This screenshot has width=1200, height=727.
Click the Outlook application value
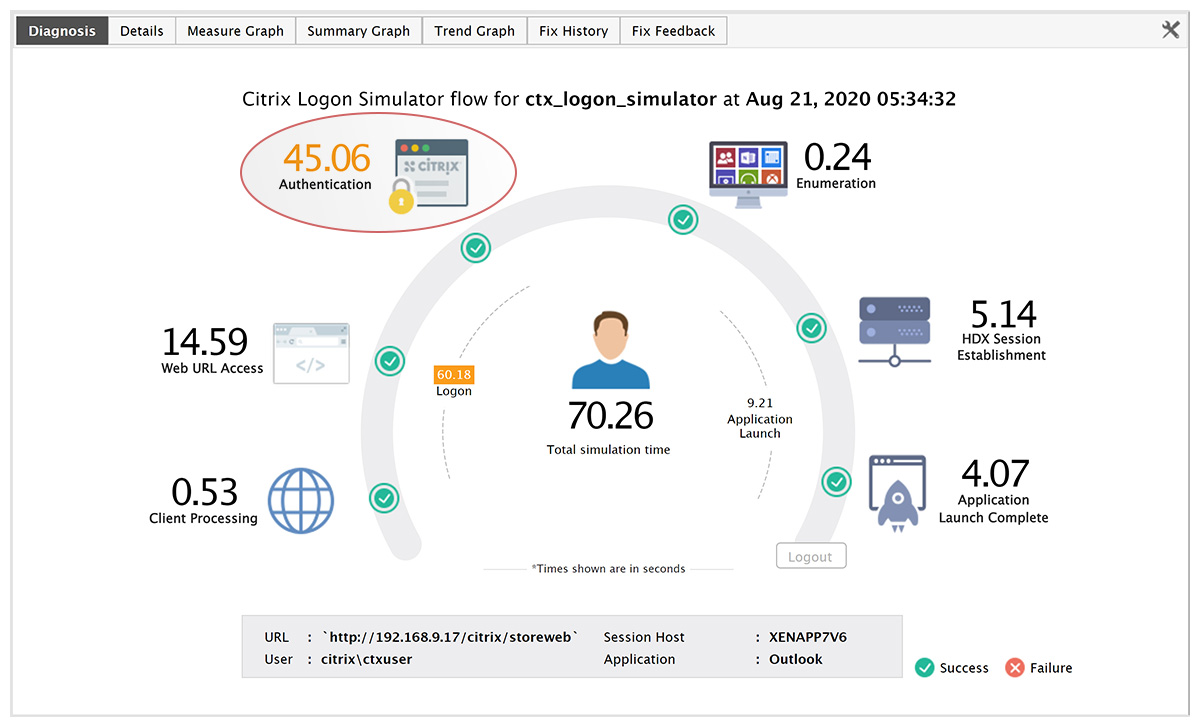click(796, 659)
